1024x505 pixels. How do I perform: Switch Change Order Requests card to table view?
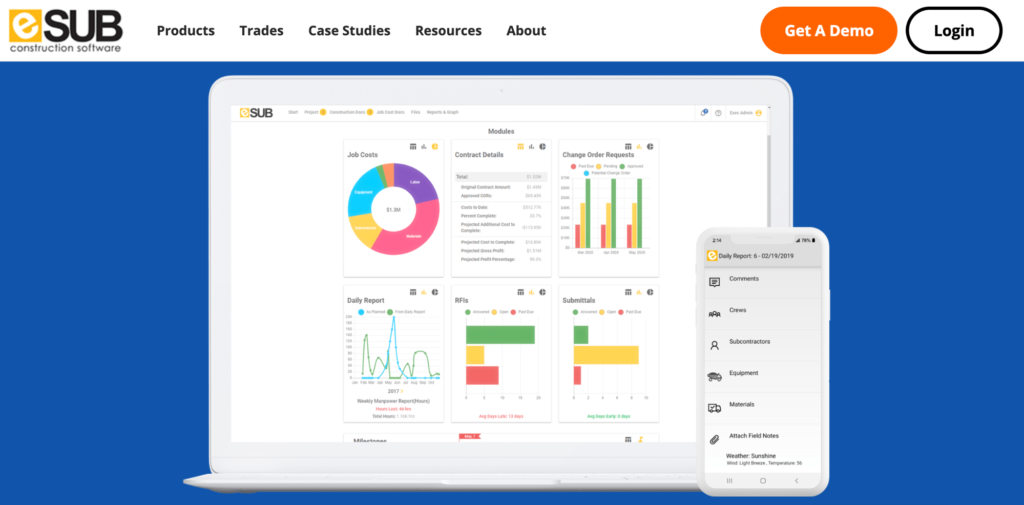[628, 146]
